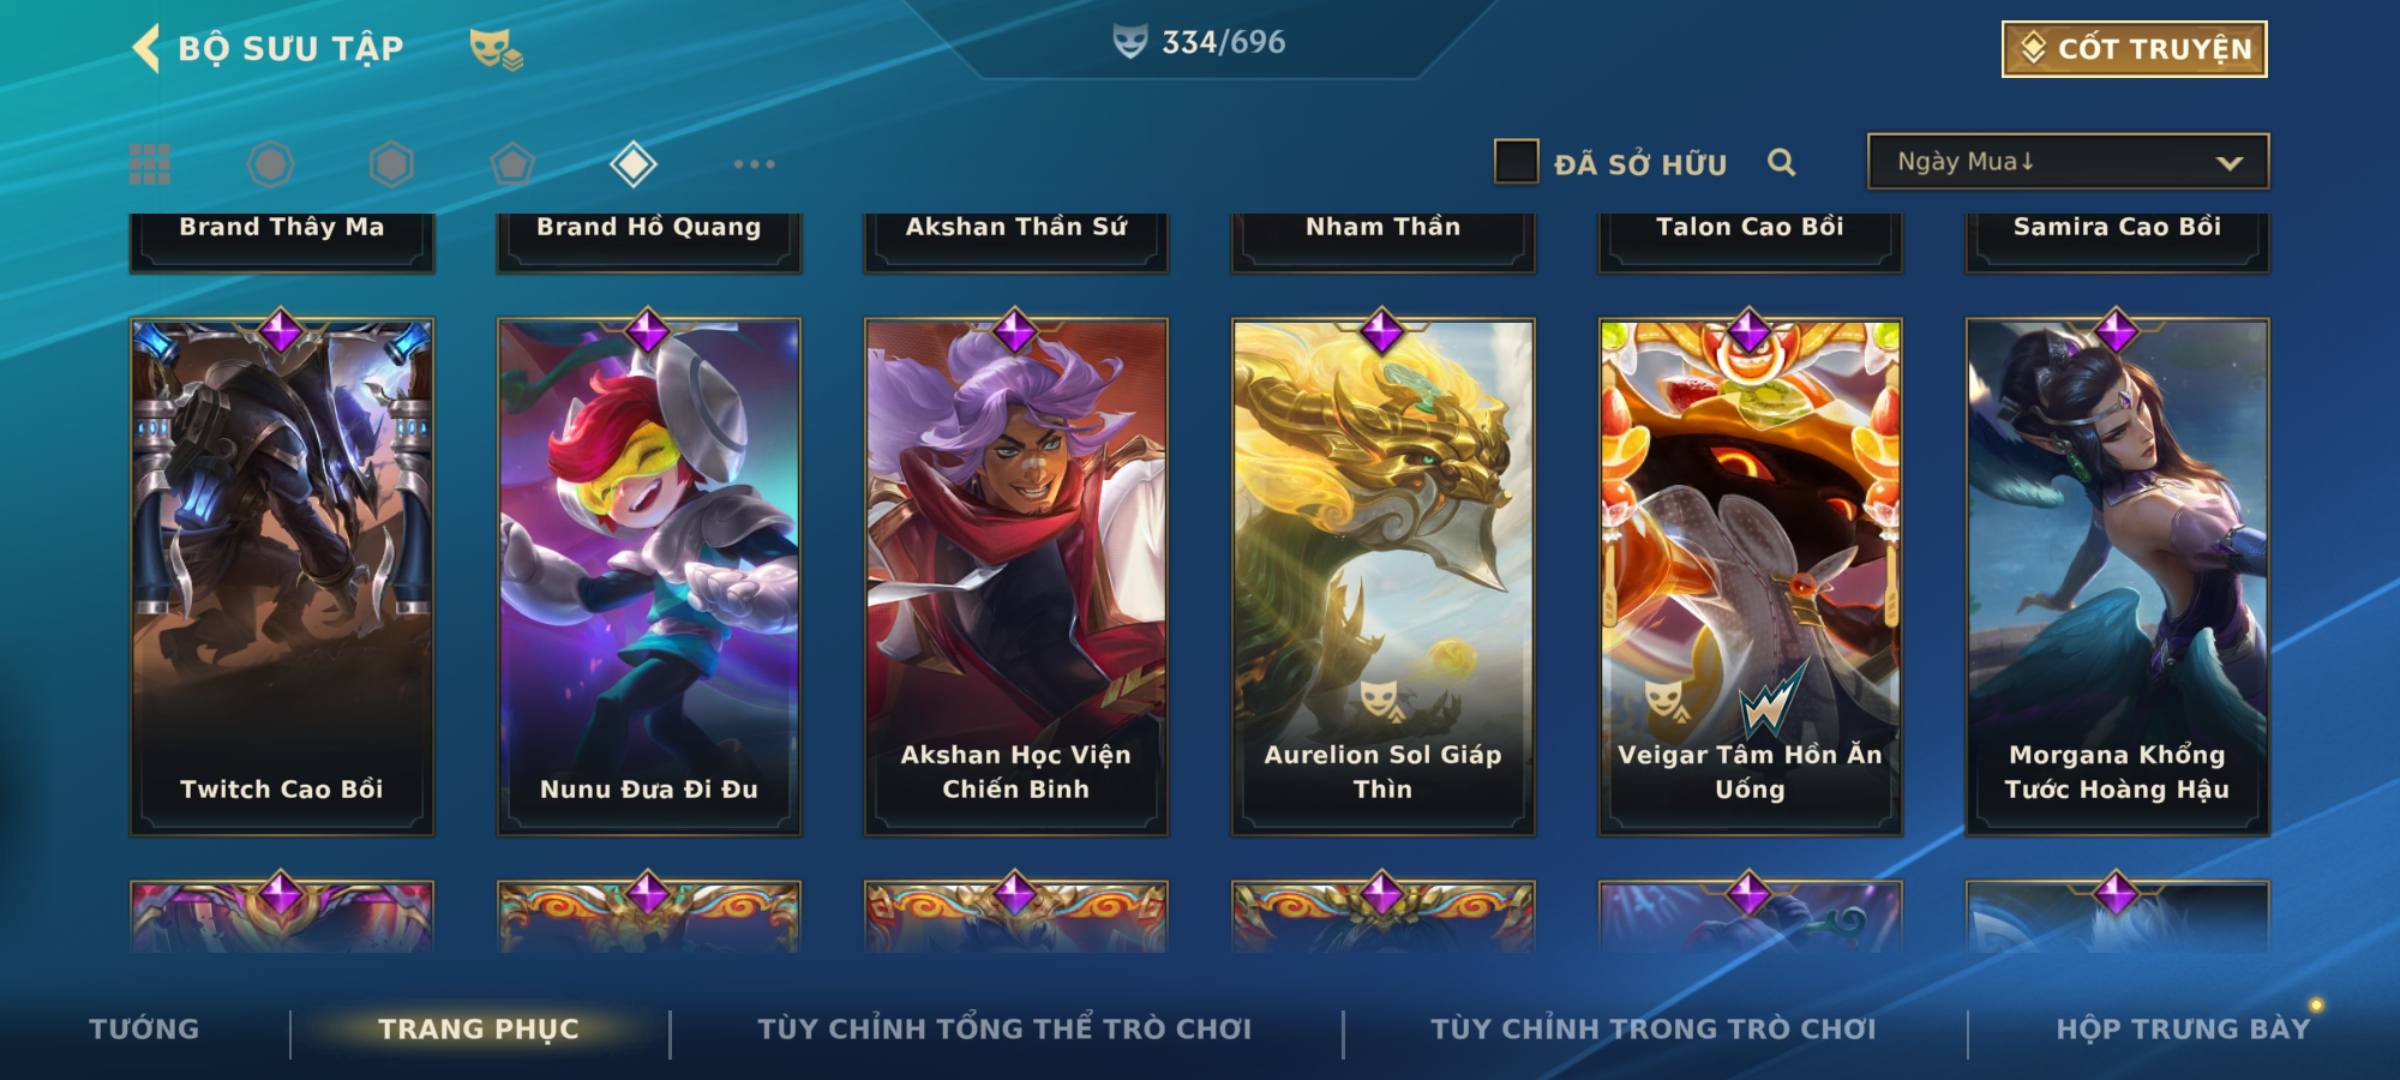The height and width of the screenshot is (1080, 2400).
Task: Select the hexagon rarity filter icon
Action: click(391, 164)
